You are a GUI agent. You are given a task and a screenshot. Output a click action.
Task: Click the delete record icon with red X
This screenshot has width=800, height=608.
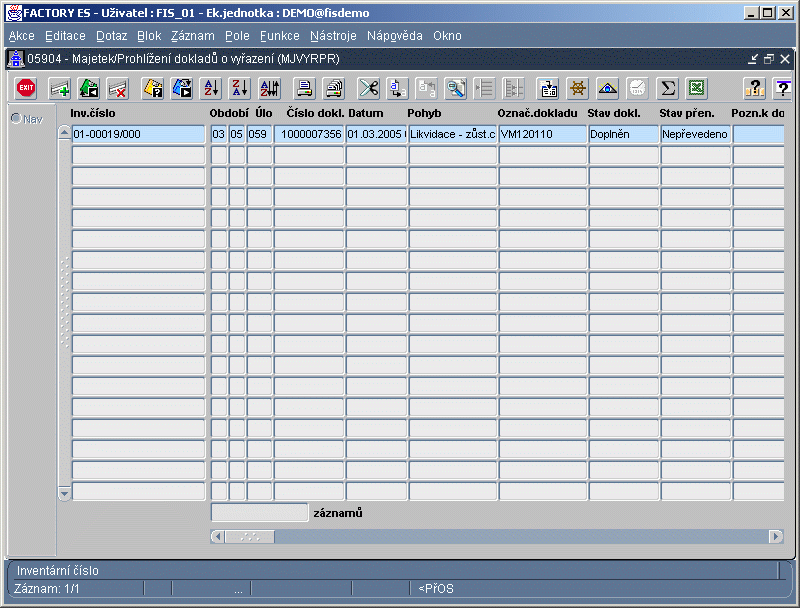pyautogui.click(x=118, y=88)
